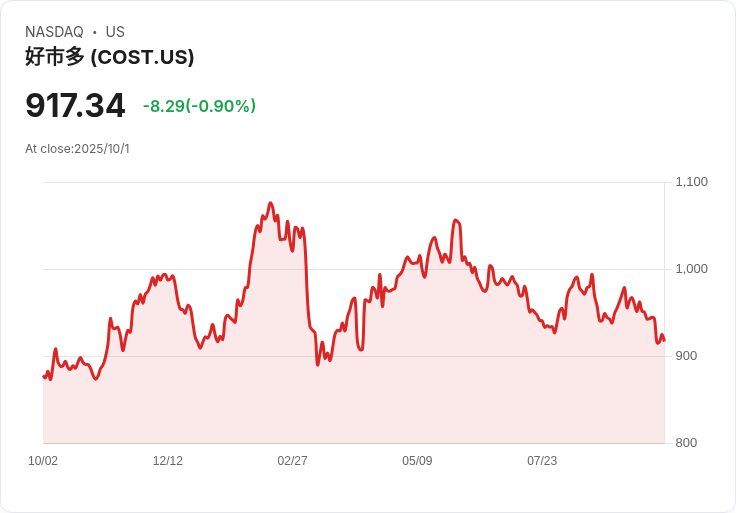736x513 pixels.
Task: Click the US market label
Action: pyautogui.click(x=115, y=32)
